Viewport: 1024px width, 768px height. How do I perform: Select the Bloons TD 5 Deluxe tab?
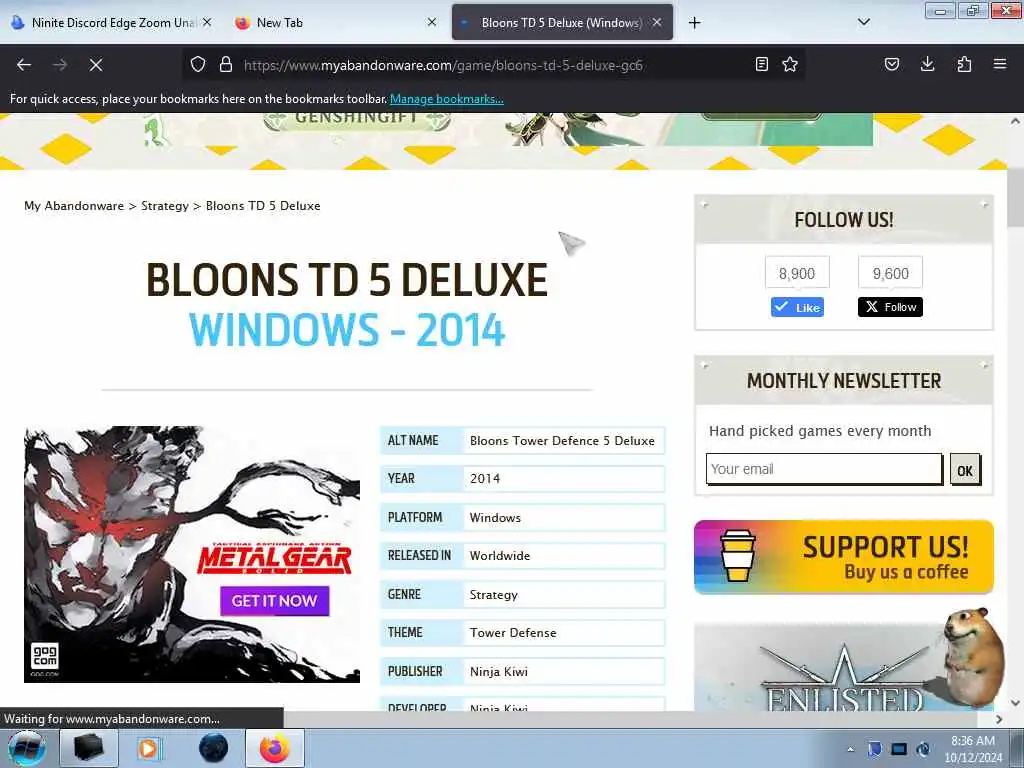(x=562, y=22)
